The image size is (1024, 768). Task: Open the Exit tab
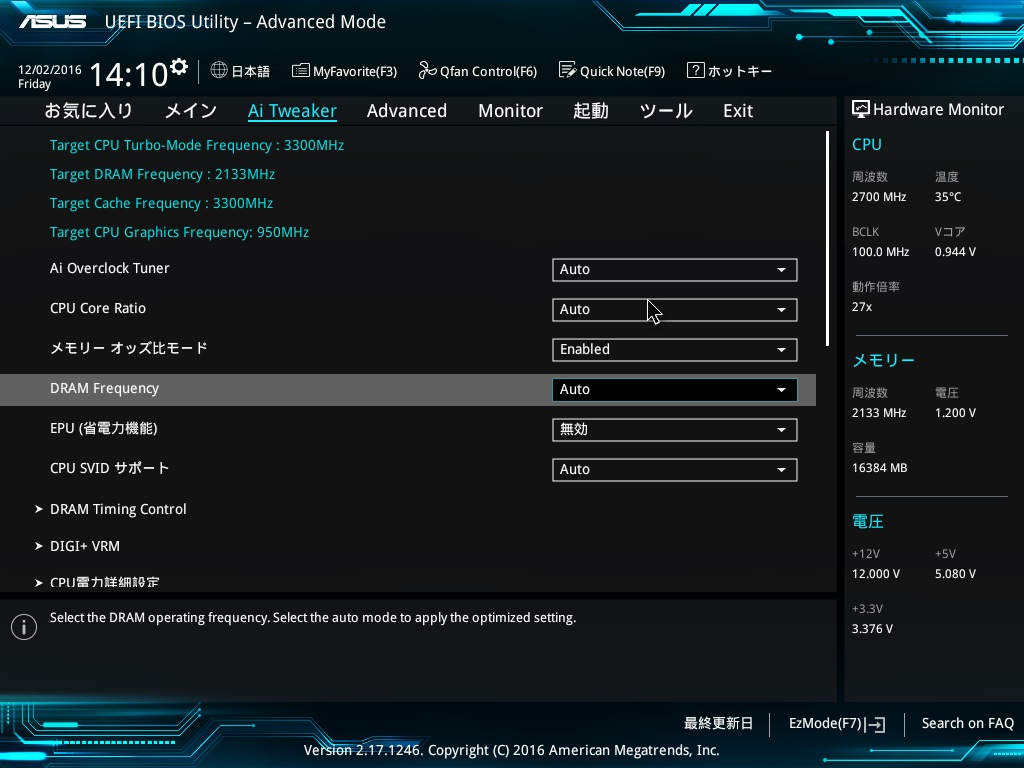[738, 111]
